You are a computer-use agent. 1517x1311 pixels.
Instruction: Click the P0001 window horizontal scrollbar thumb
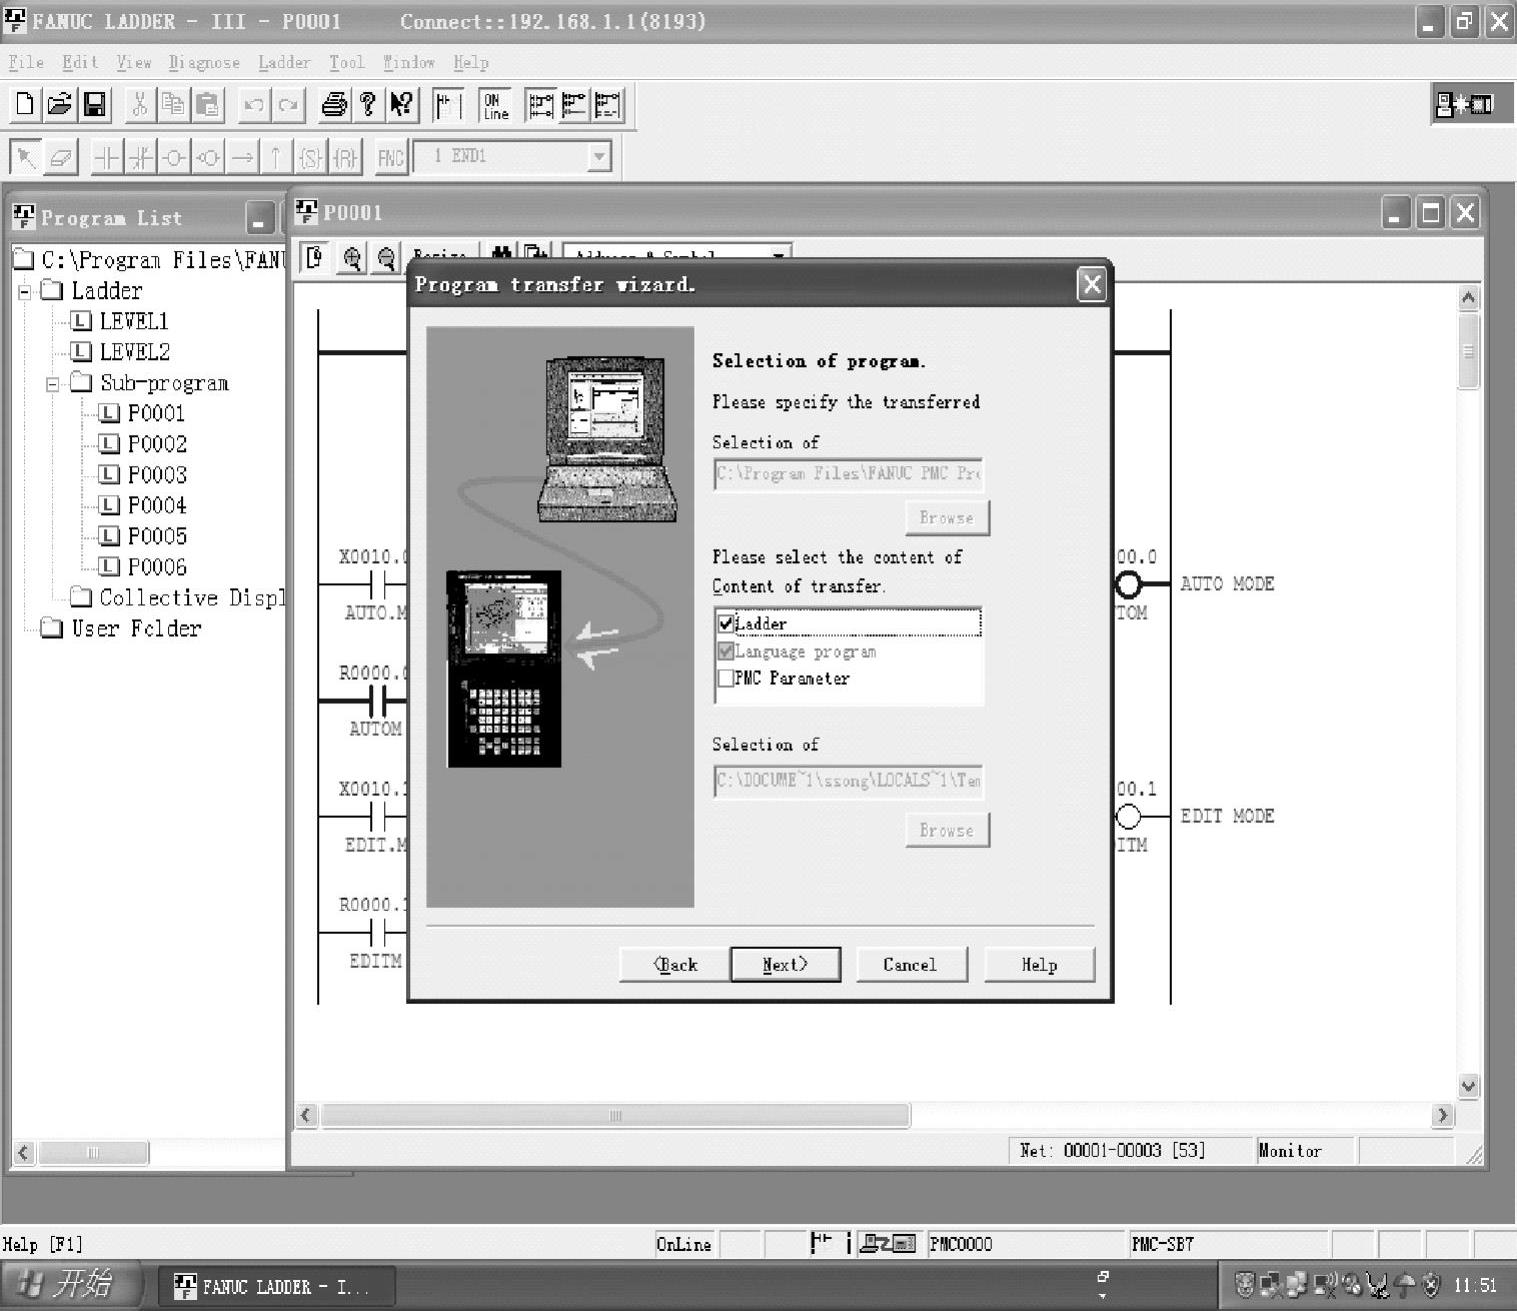pyautogui.click(x=614, y=1115)
